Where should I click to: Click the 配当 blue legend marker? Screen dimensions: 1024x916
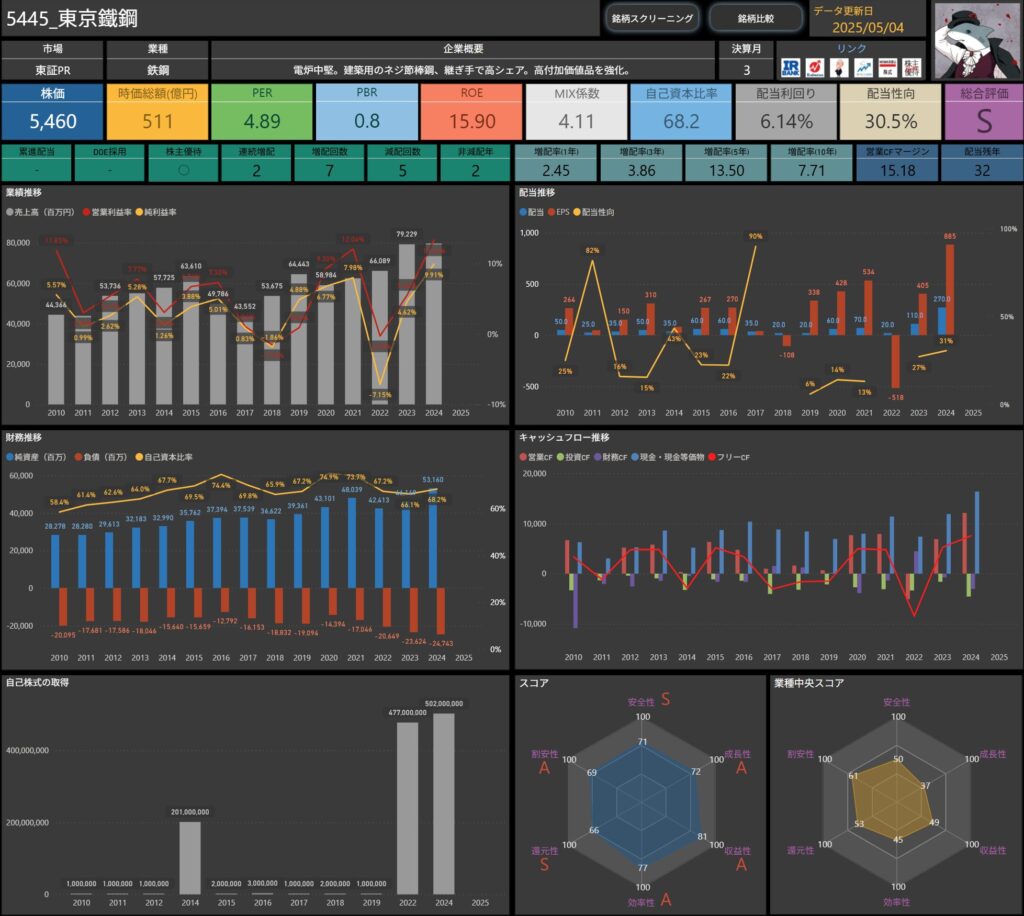[523, 212]
